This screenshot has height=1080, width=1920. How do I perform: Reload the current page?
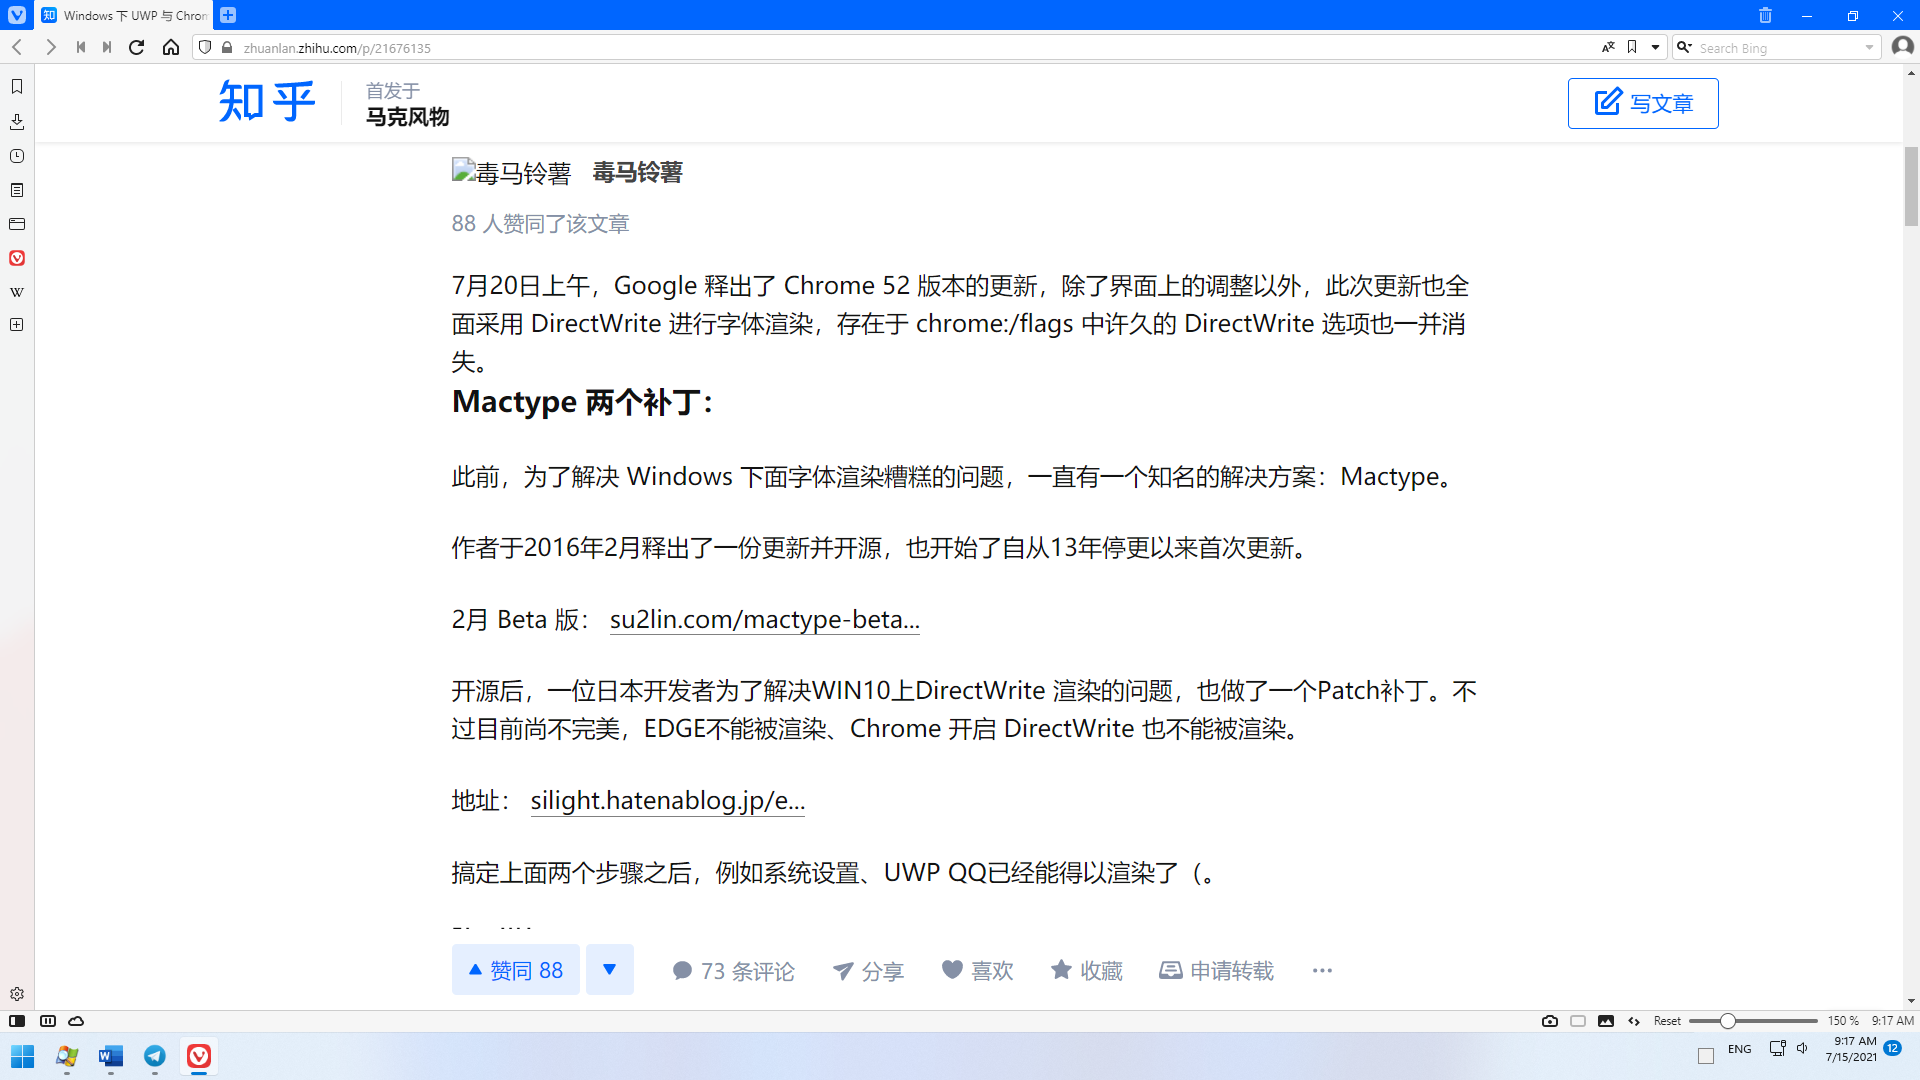point(137,47)
